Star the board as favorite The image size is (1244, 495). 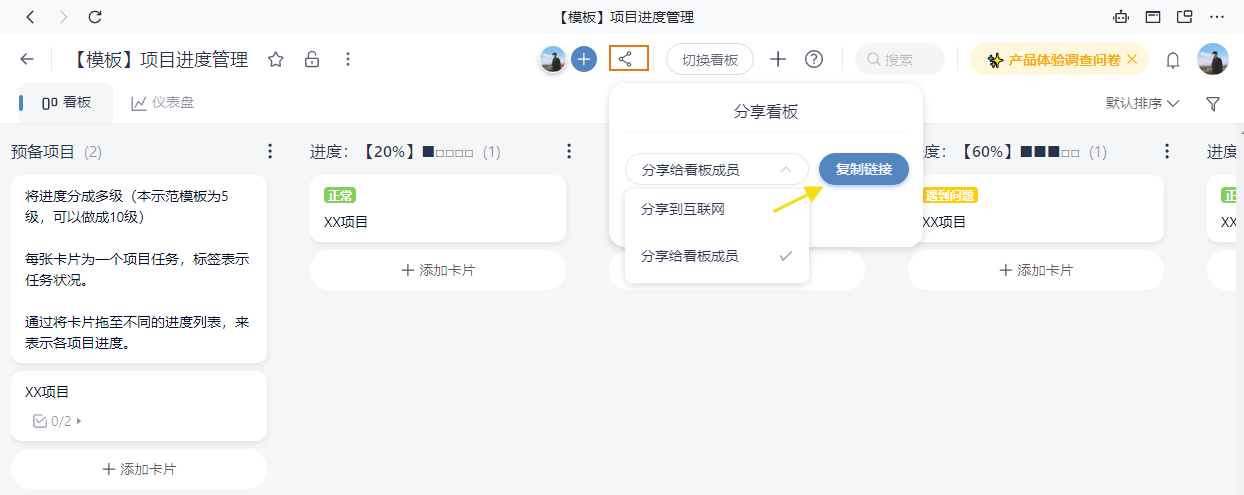(276, 60)
